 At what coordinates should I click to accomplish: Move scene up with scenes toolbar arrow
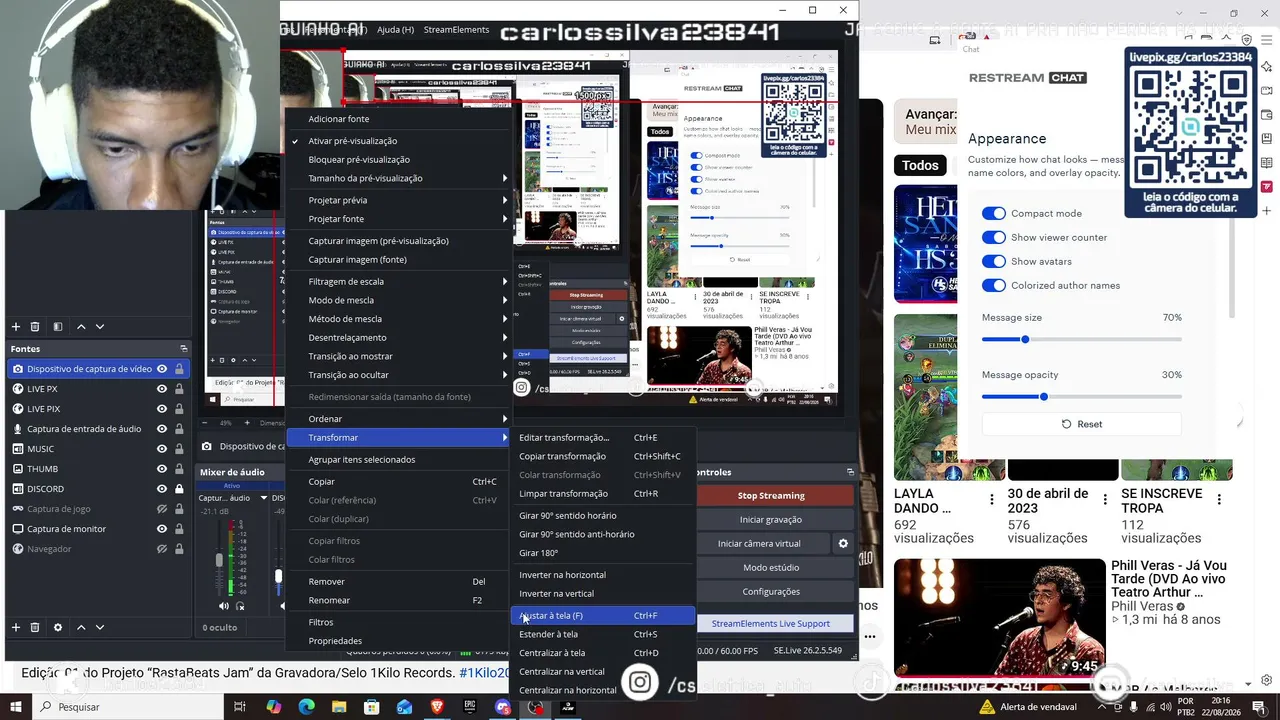(81, 327)
